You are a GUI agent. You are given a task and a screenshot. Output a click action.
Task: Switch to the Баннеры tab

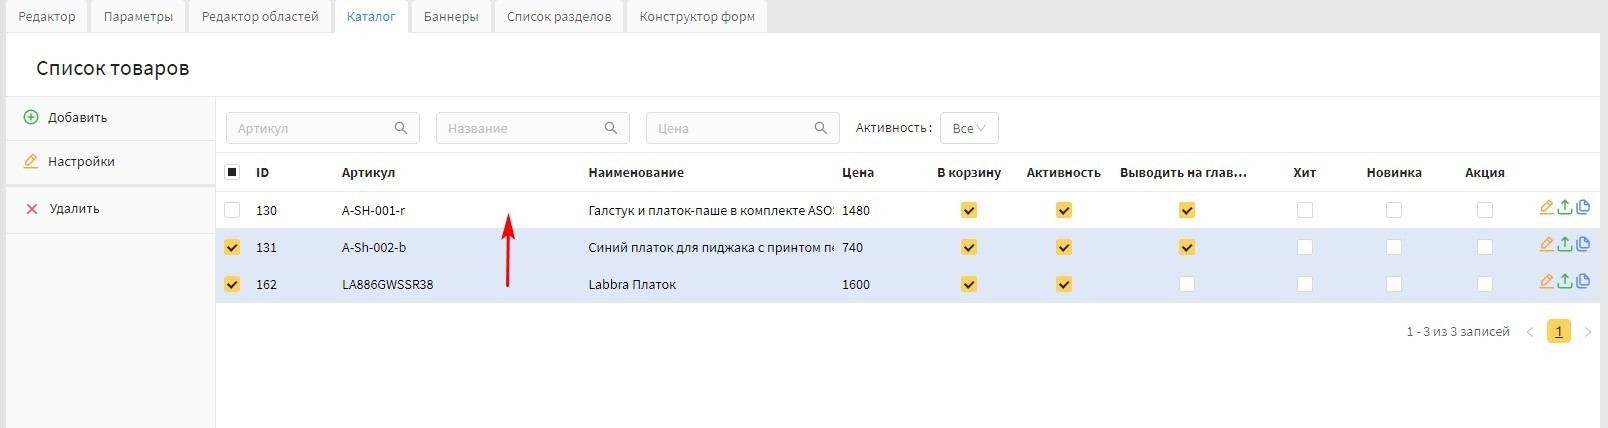pos(451,16)
